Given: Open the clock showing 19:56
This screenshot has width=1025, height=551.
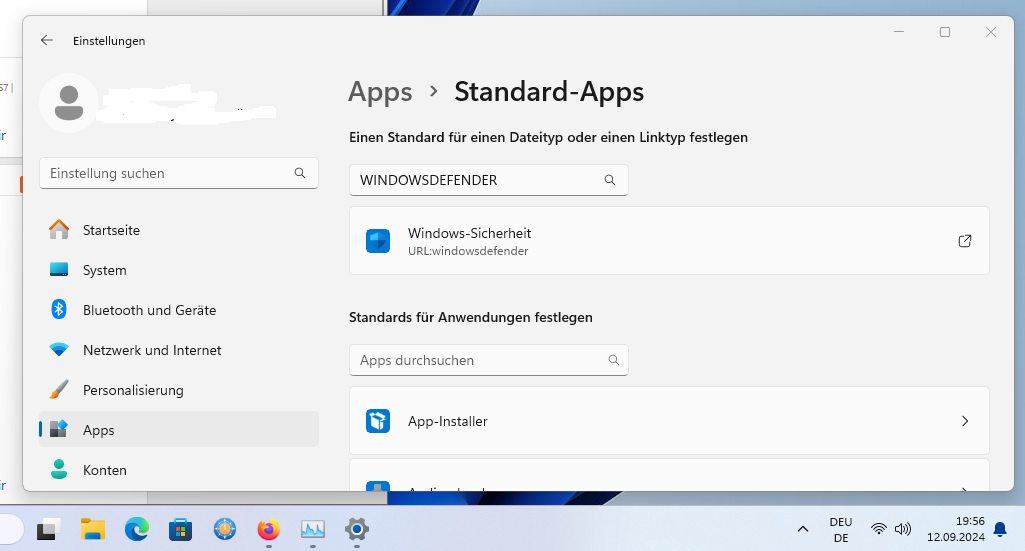Looking at the screenshot, I should coord(956,529).
